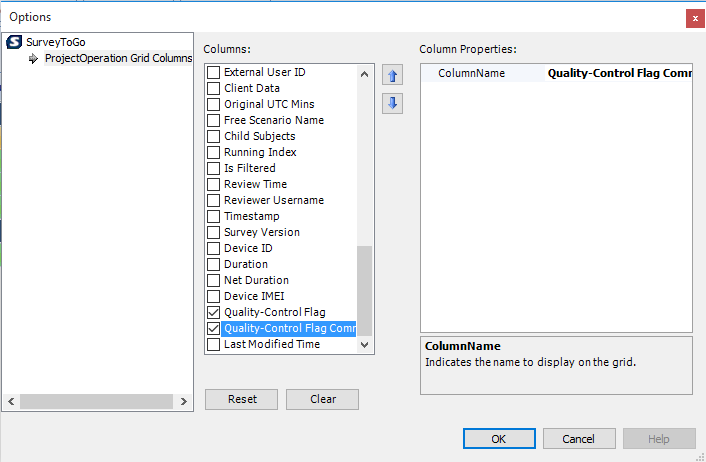The width and height of the screenshot is (706, 462).
Task: Enable the Device IMEI checkbox
Action: tap(213, 296)
